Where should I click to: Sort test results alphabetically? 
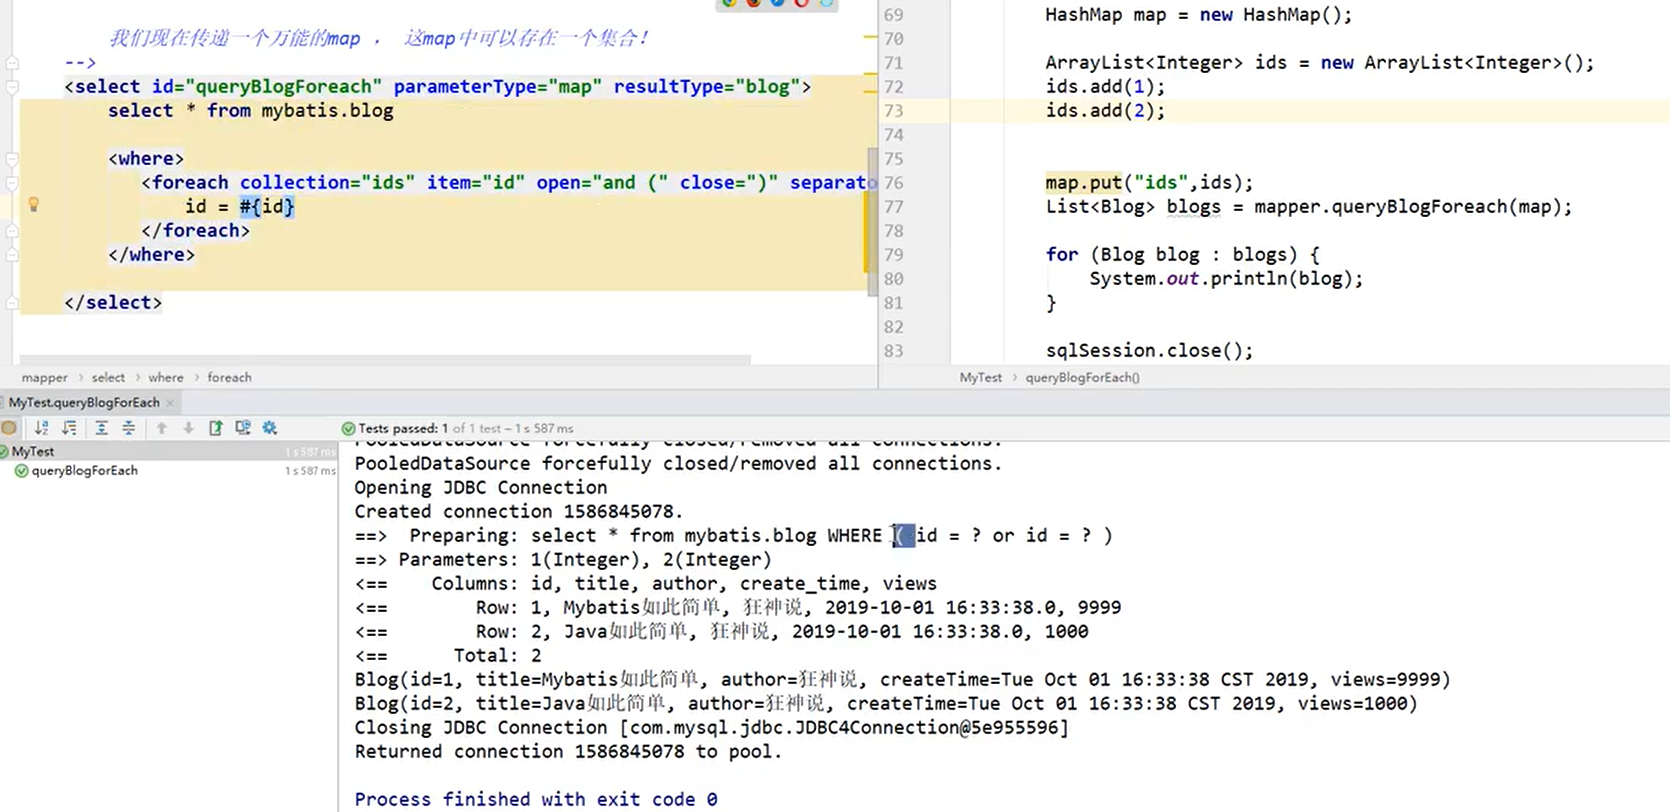[x=41, y=428]
